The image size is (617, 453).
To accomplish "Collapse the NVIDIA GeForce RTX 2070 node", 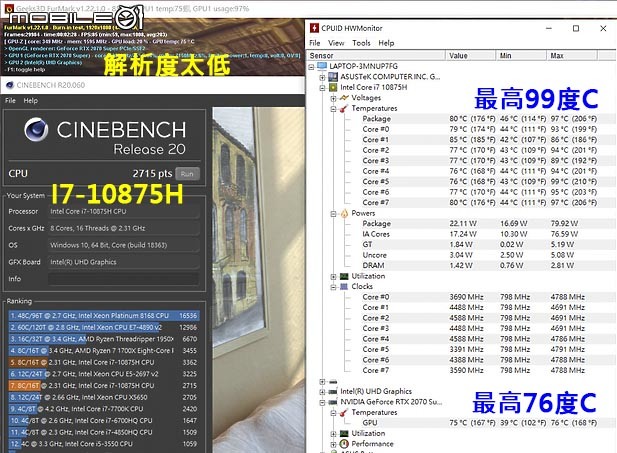I will 322,403.
